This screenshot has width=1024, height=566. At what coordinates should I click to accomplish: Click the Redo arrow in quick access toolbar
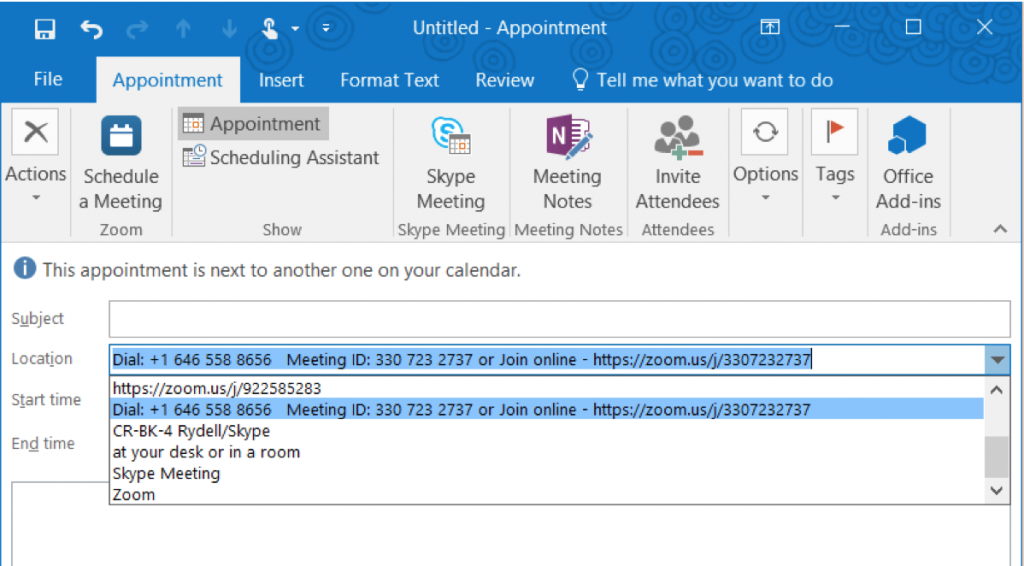click(137, 28)
